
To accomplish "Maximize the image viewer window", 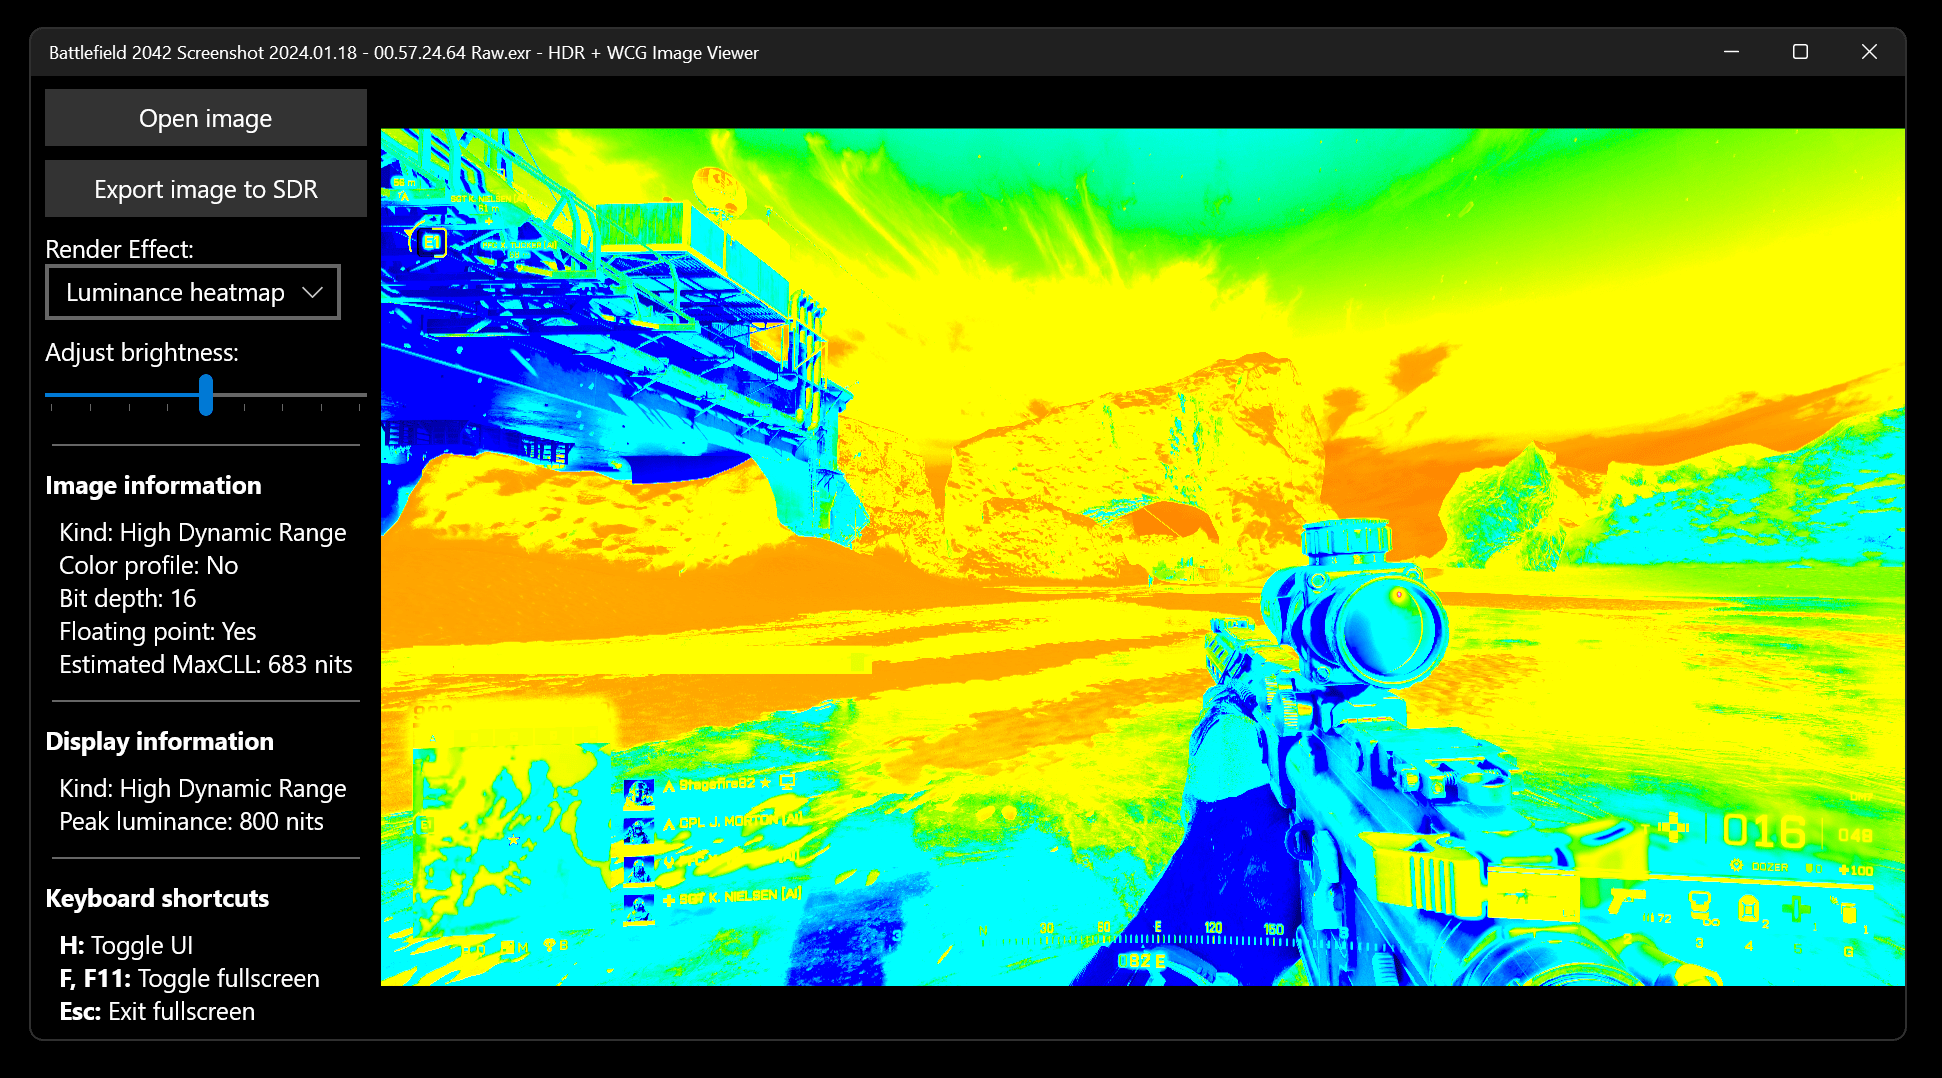I will (x=1800, y=52).
